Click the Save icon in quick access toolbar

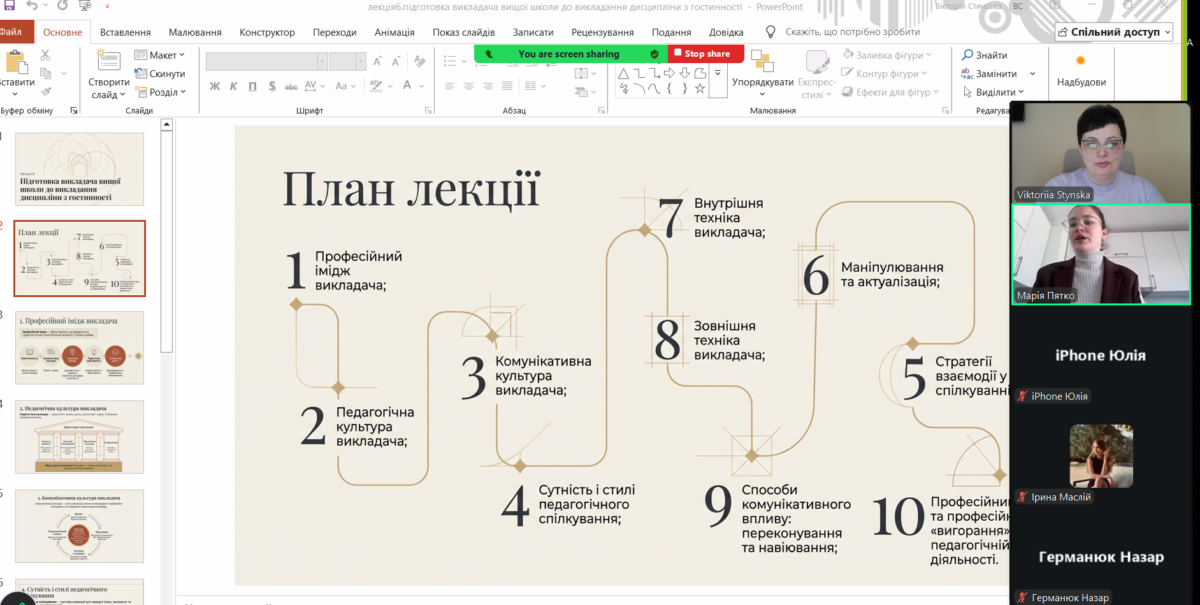coord(8,6)
